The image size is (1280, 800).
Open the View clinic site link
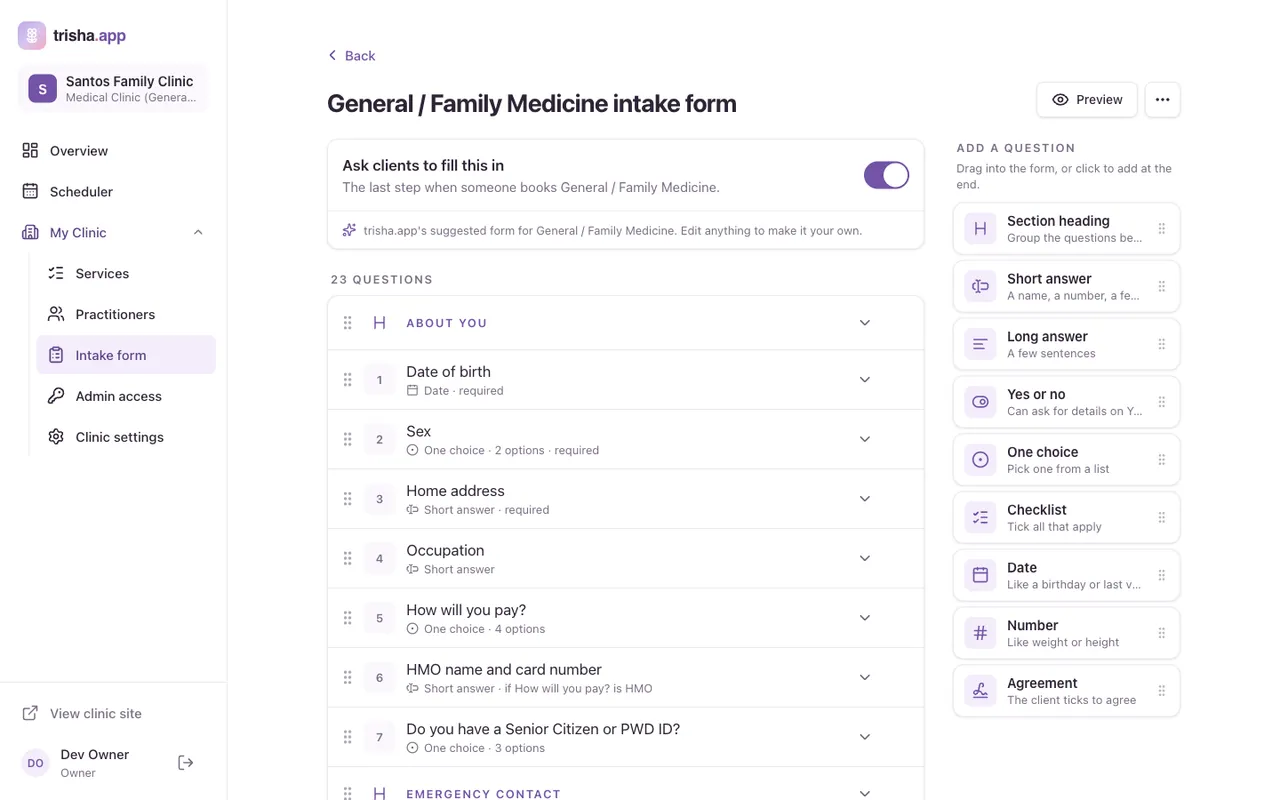83,714
